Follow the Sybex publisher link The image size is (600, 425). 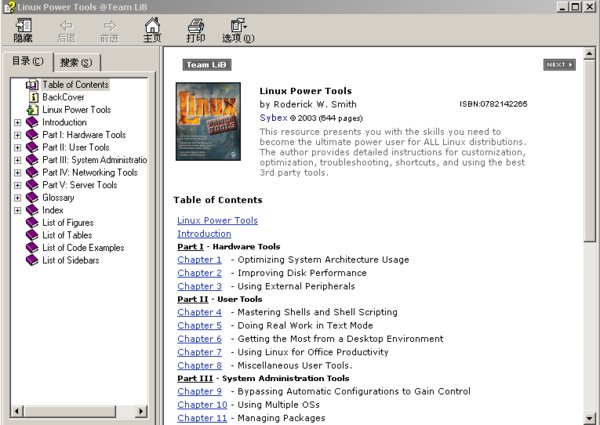click(x=272, y=117)
